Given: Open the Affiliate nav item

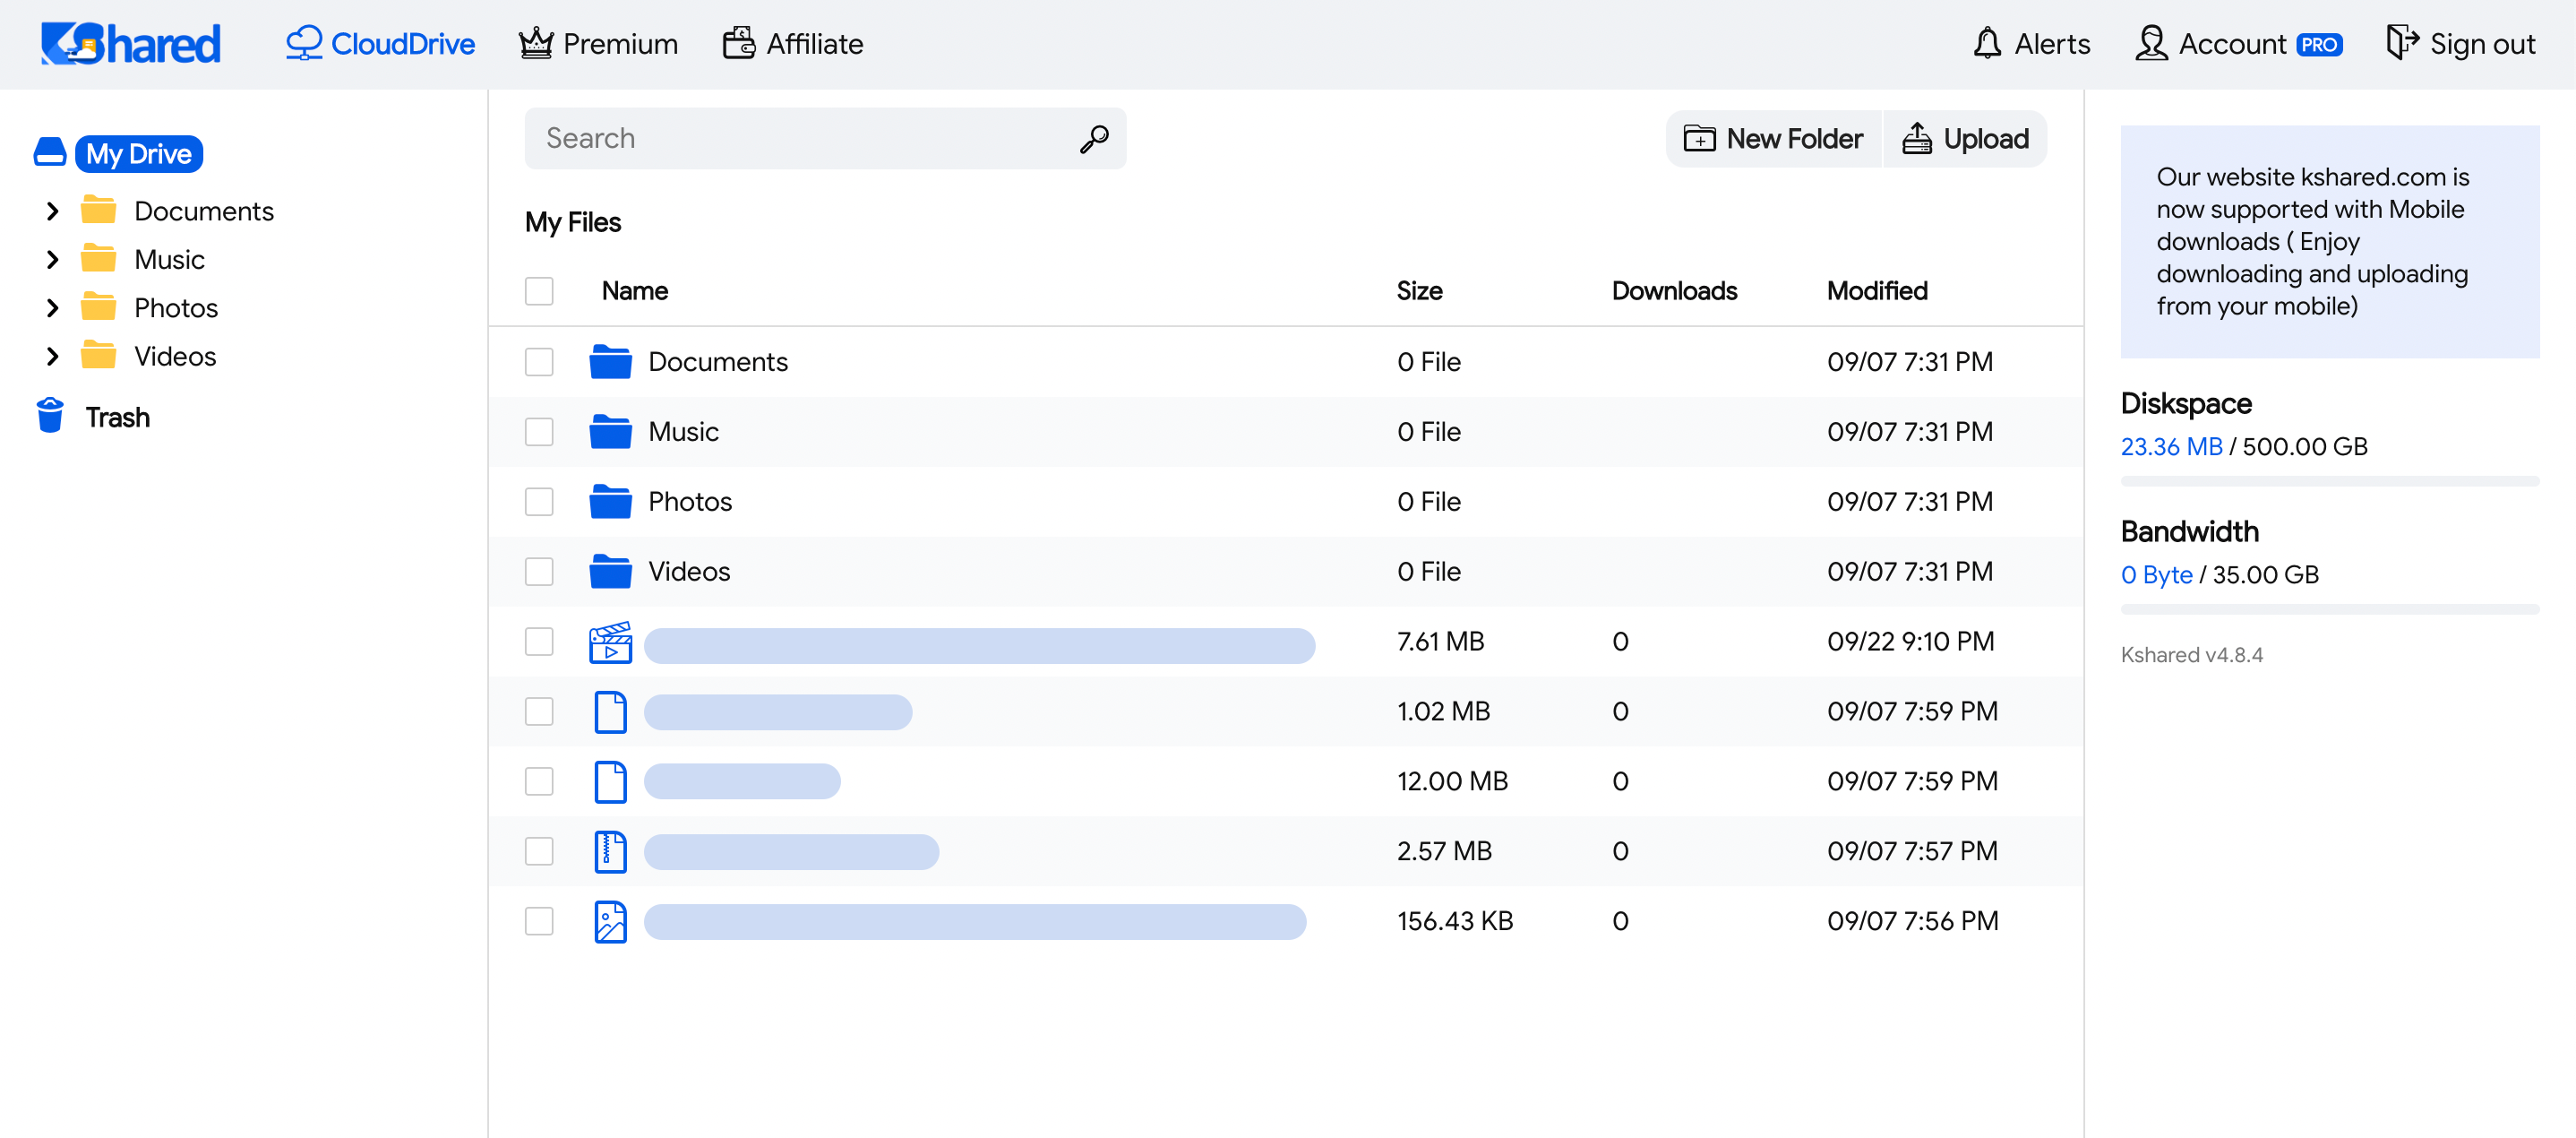Looking at the screenshot, I should pos(792,44).
